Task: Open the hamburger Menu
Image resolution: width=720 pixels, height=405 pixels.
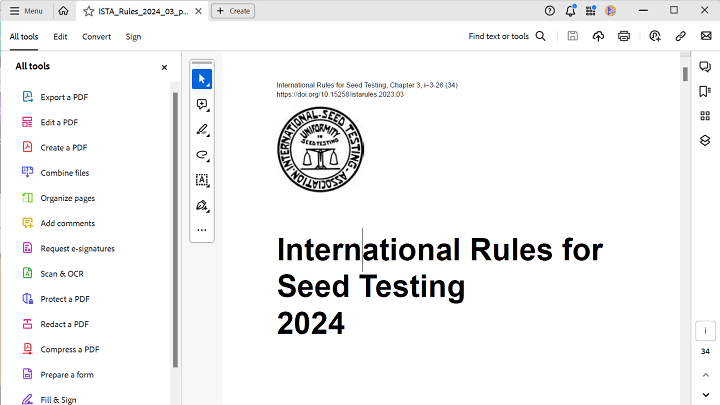Action: tap(26, 11)
